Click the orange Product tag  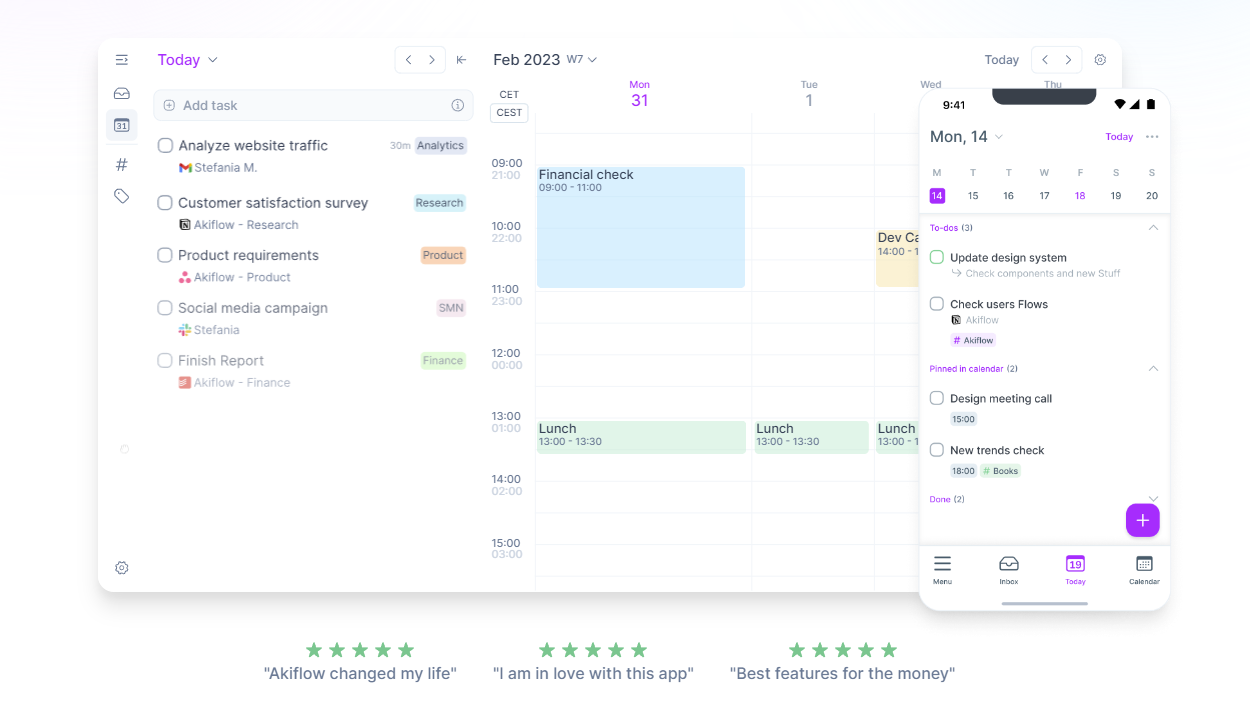click(443, 255)
